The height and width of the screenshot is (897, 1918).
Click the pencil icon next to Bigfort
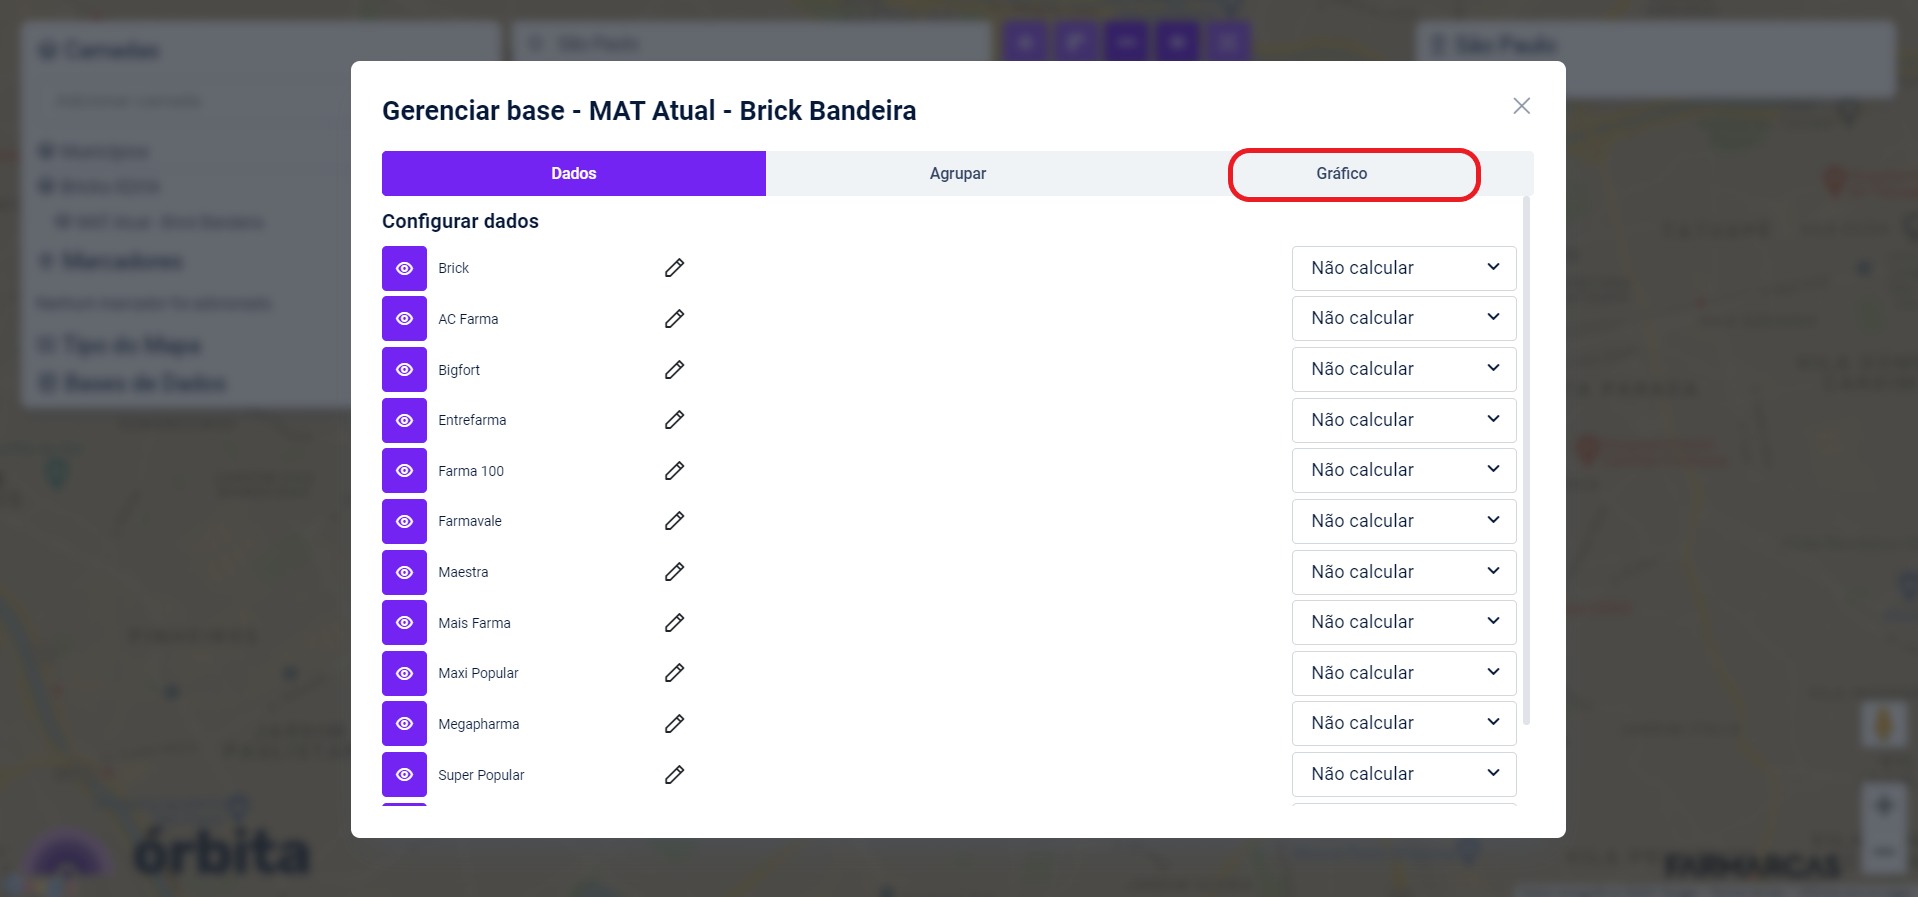click(674, 370)
